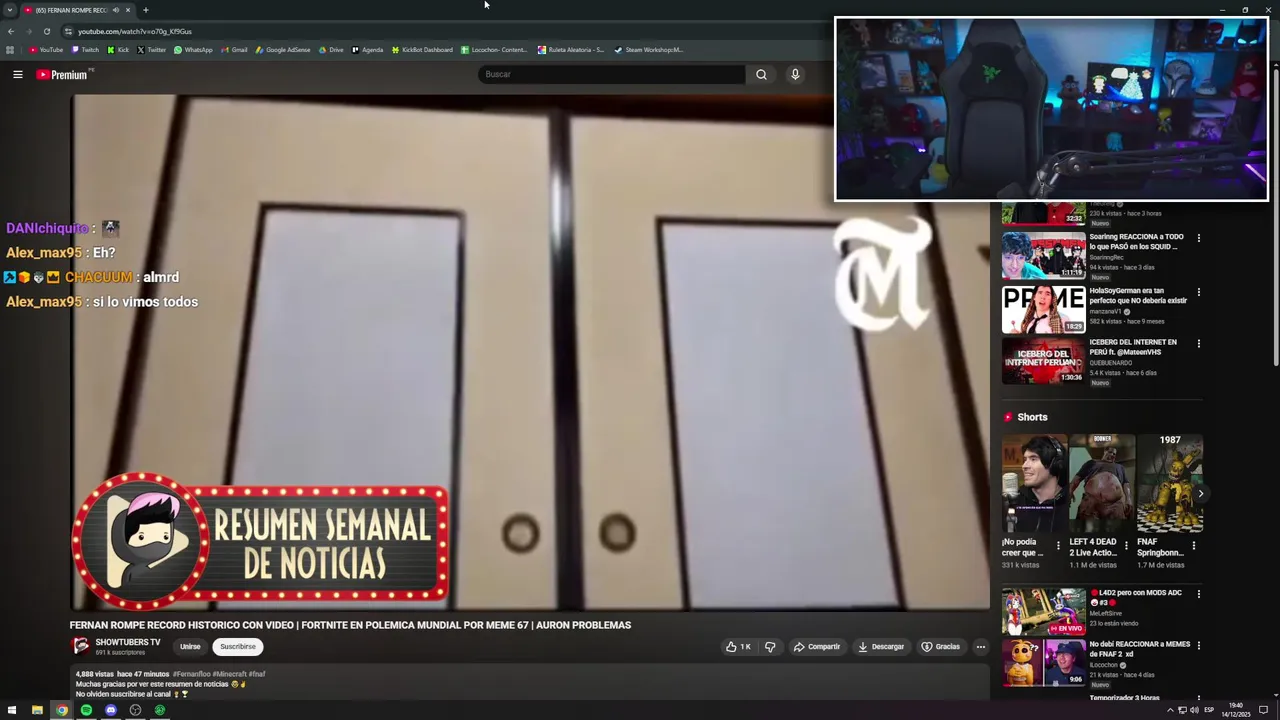Open FNAF Springbonnie short thumbnail
The image size is (1280, 720).
[x=1169, y=484]
